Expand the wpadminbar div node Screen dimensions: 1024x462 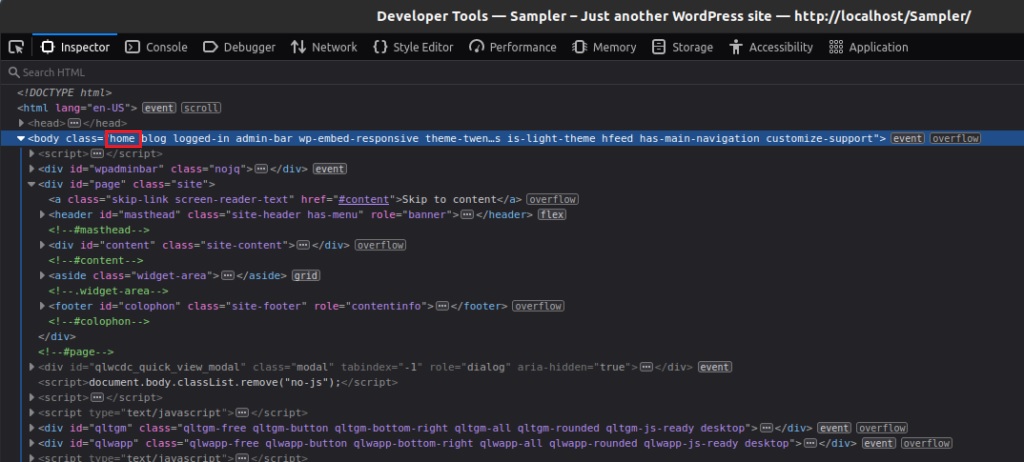point(32,169)
